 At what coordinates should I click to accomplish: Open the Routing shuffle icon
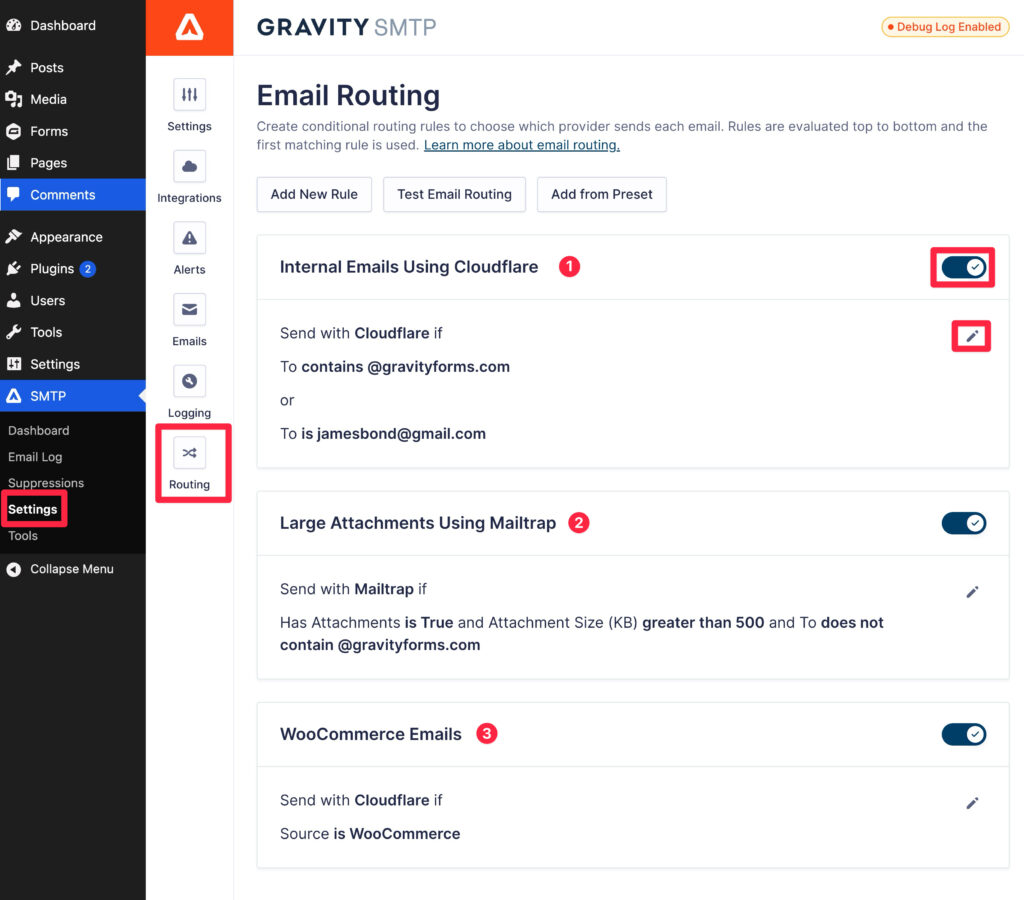[189, 453]
